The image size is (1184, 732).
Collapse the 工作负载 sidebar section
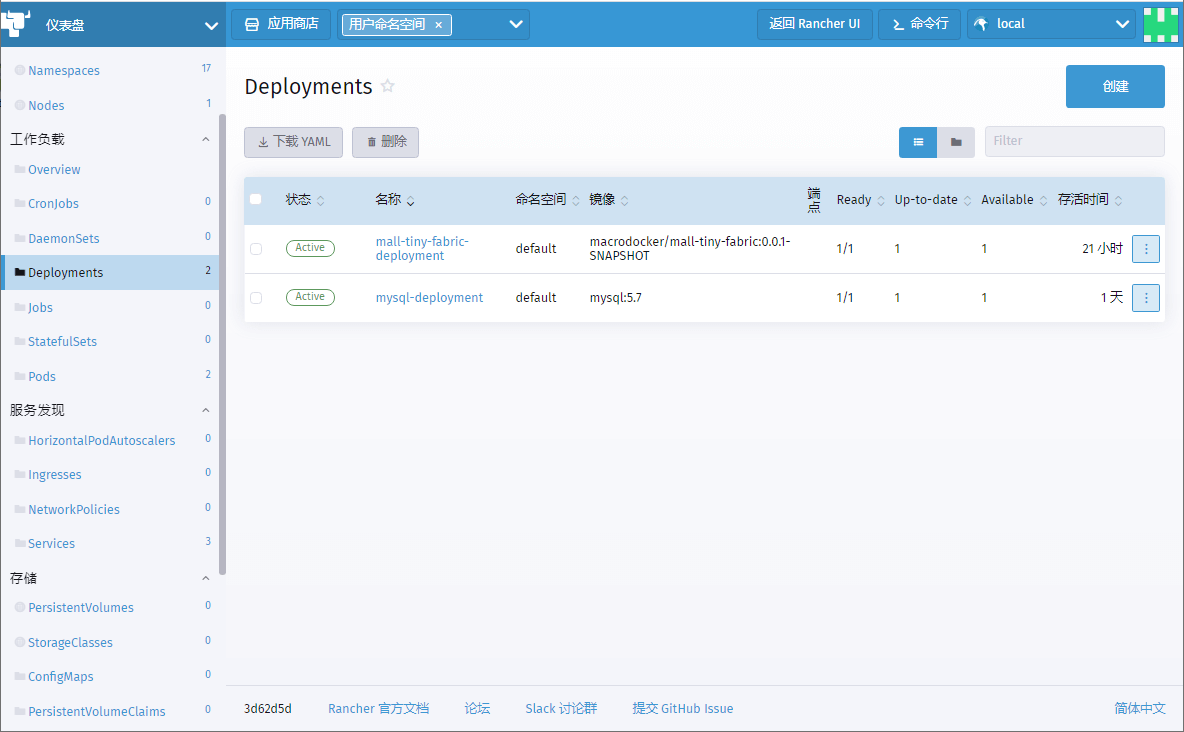[205, 139]
